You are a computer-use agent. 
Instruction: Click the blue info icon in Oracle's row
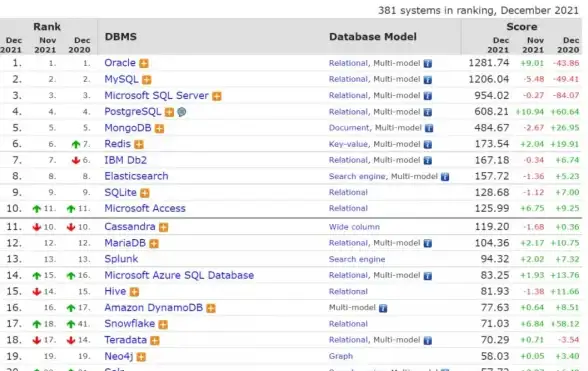point(428,63)
